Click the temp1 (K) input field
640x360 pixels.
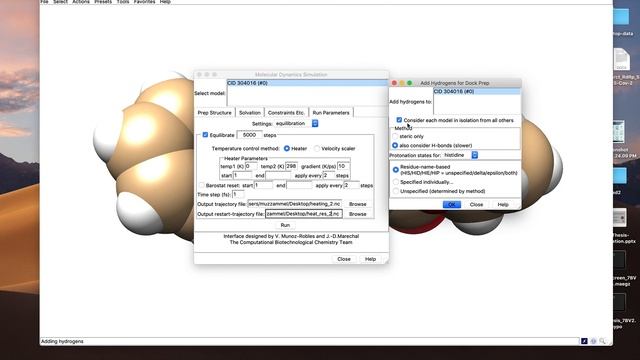coord(251,166)
